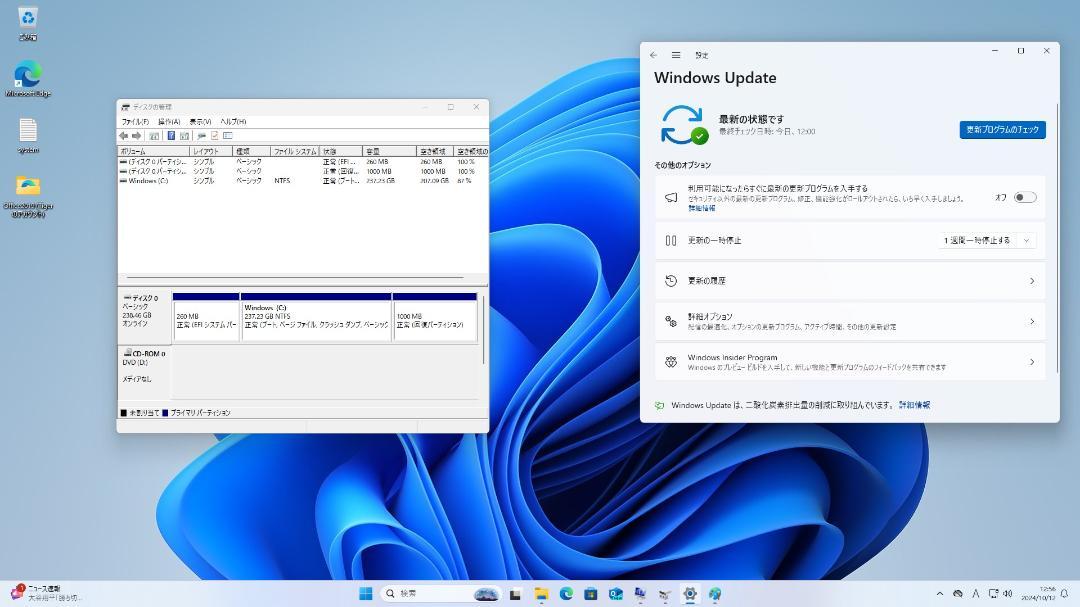Open the news widget on the taskbar

45,593
